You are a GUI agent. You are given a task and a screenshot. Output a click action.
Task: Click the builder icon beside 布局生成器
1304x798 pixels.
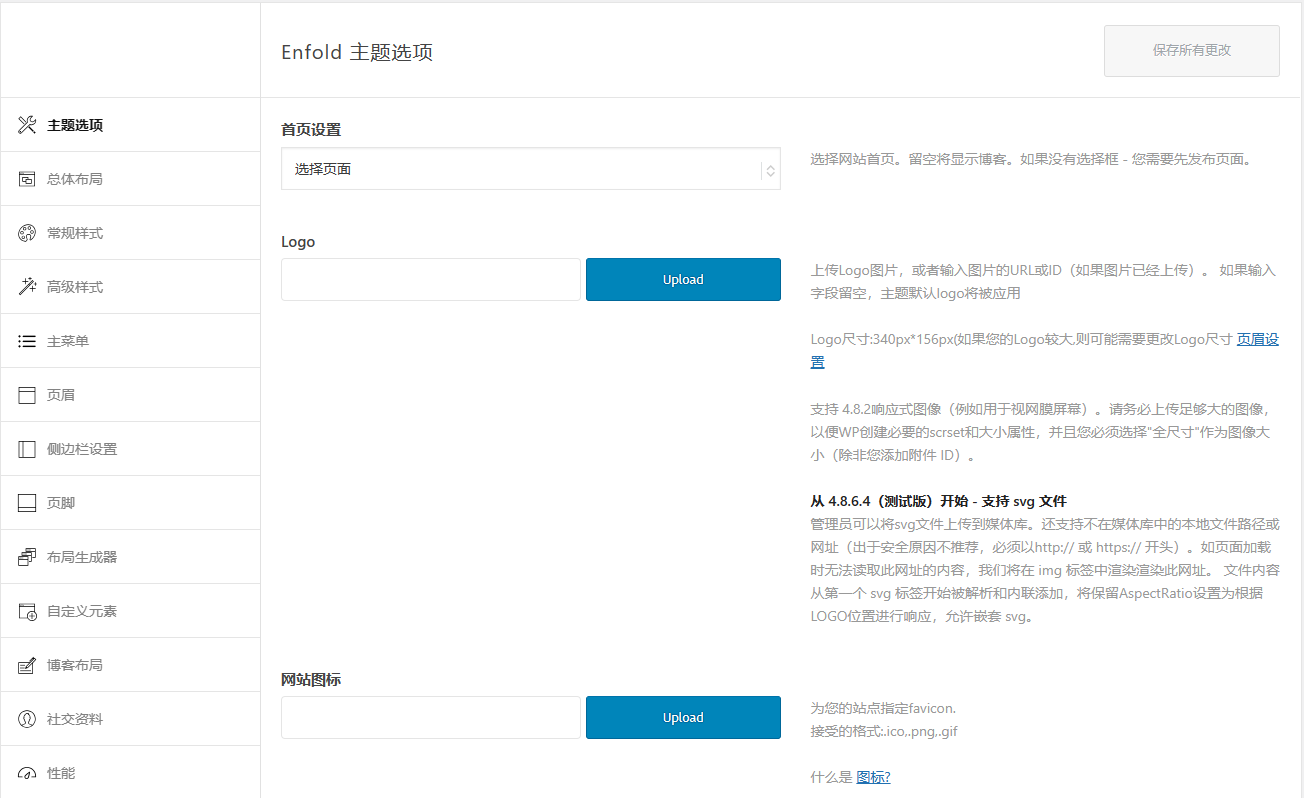click(x=27, y=557)
